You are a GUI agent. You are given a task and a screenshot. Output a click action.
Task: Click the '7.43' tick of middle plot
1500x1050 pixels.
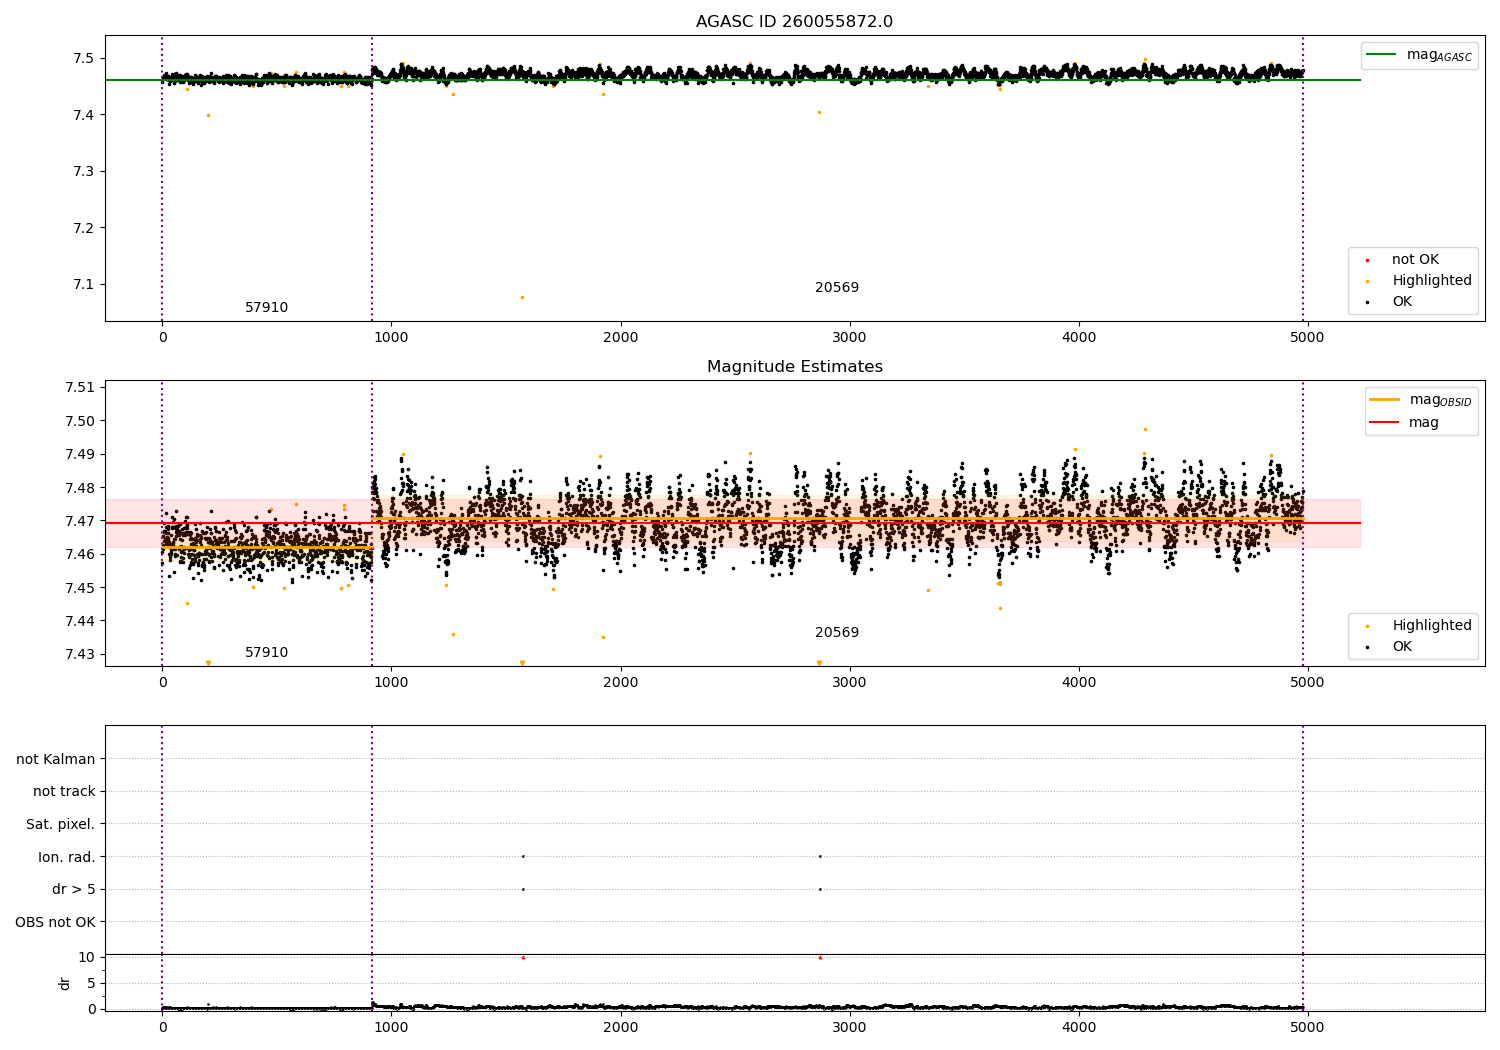pyautogui.click(x=80, y=654)
